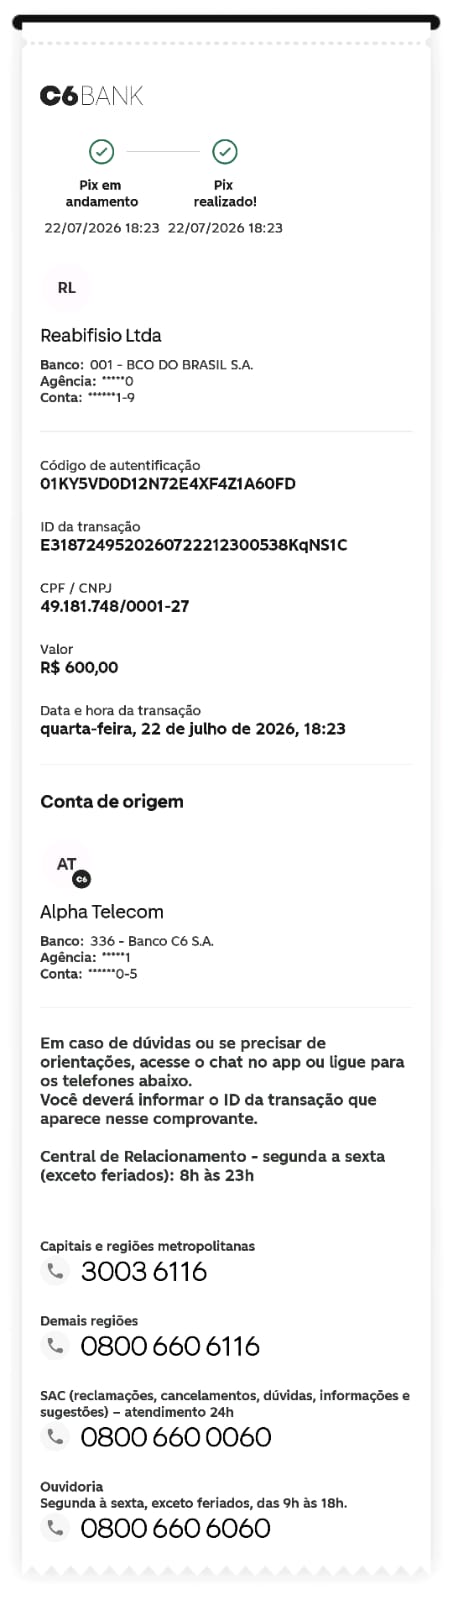Click the 'Pix em andamento' checkmark icon
Screen dimensions: 453x1600
tap(102, 152)
